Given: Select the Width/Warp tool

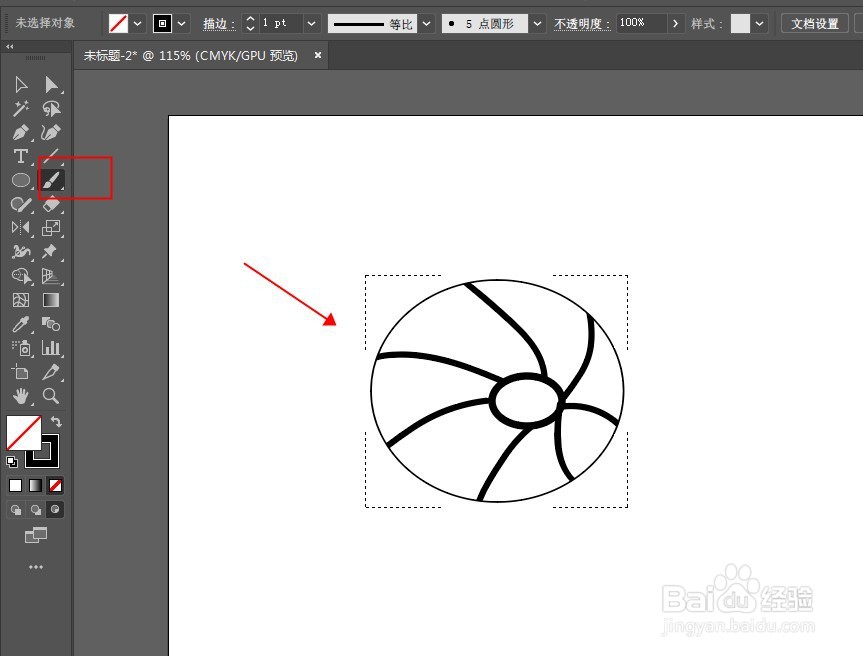Looking at the screenshot, I should pyautogui.click(x=21, y=252).
